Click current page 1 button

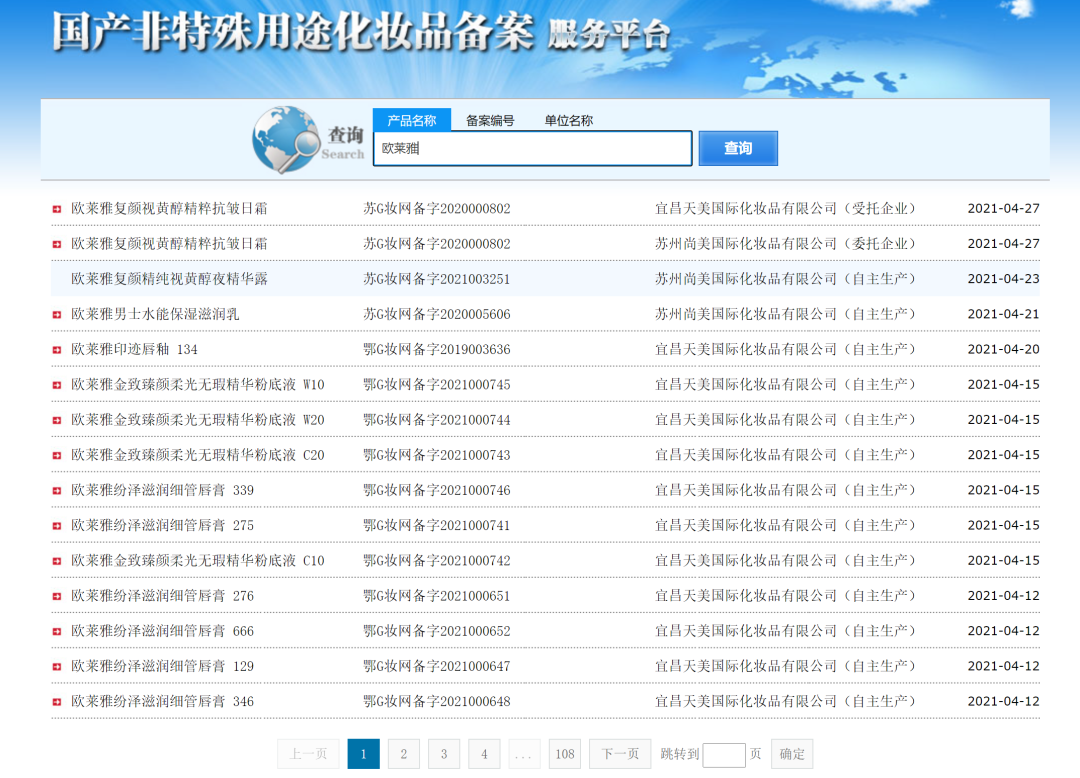tap(364, 754)
